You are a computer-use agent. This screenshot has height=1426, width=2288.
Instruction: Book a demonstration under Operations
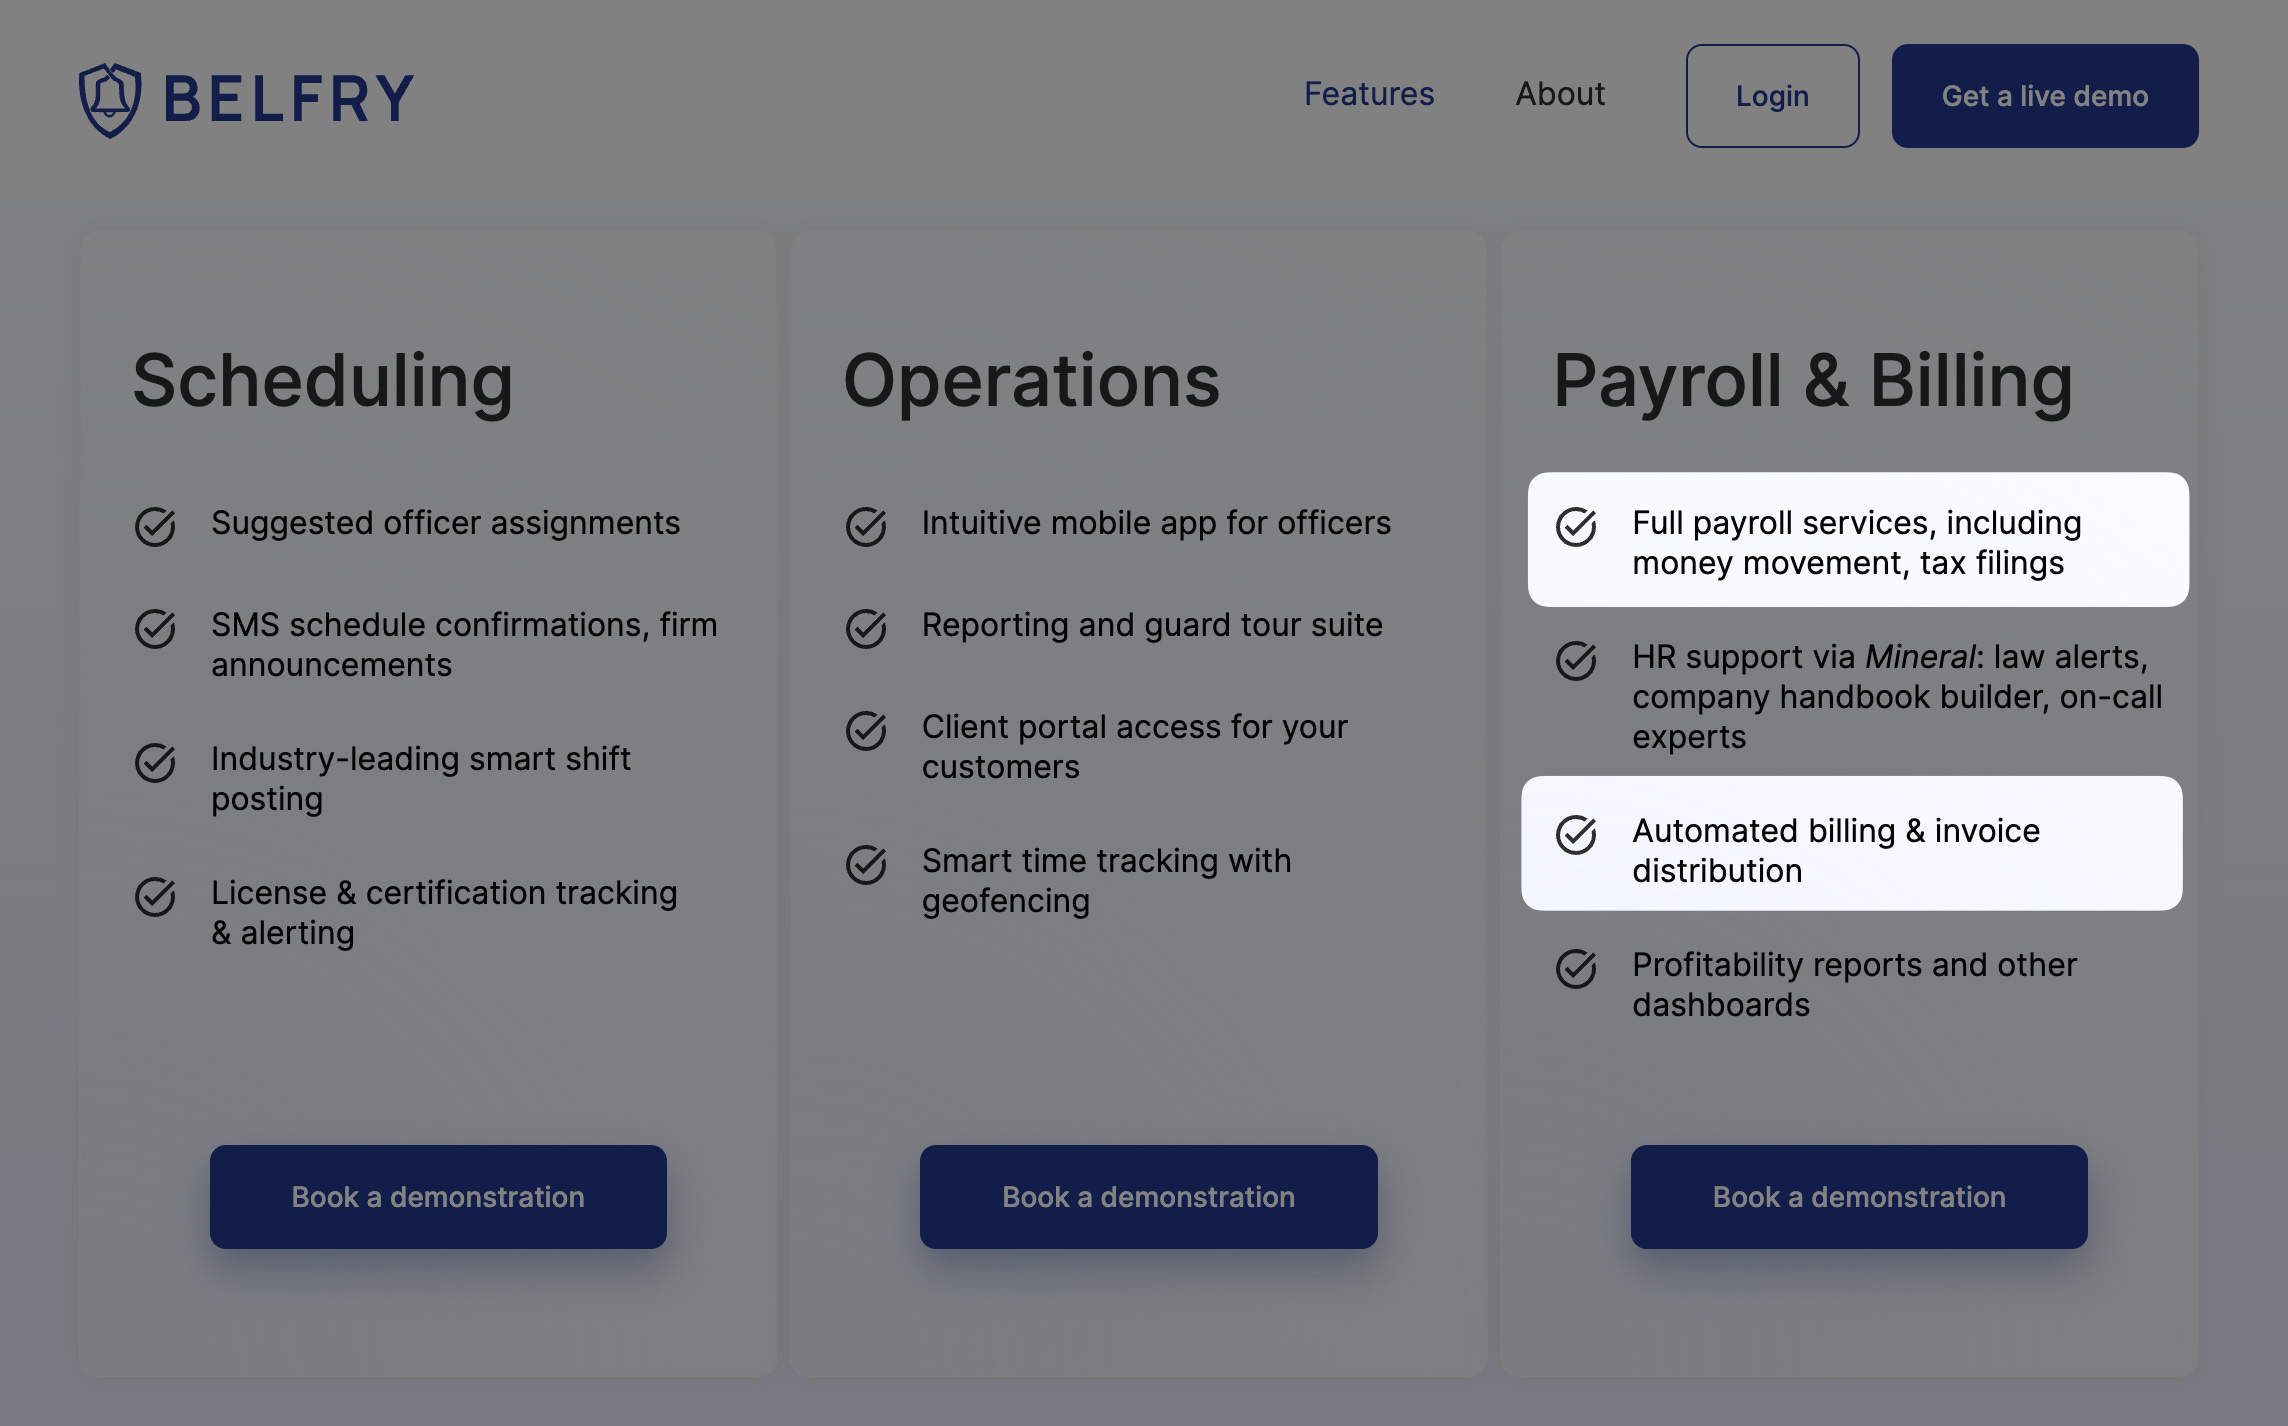point(1149,1196)
